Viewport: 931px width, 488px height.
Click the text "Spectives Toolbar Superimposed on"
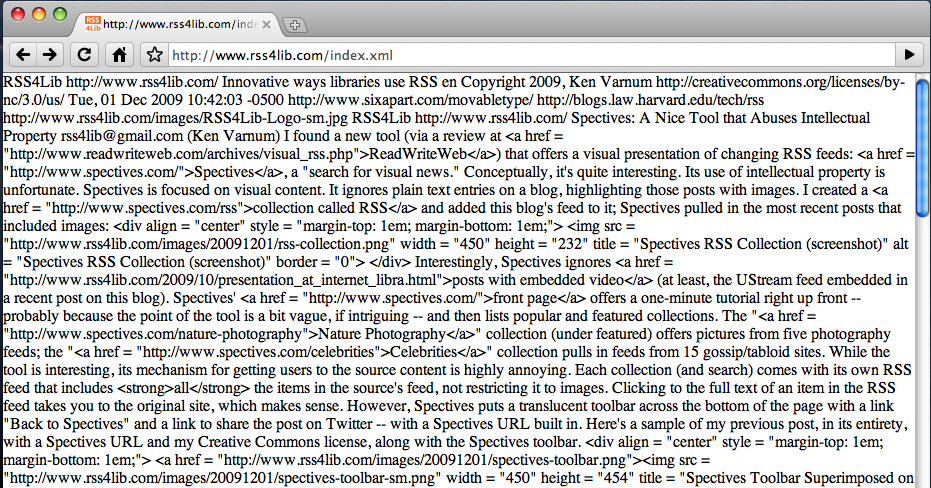coord(800,478)
